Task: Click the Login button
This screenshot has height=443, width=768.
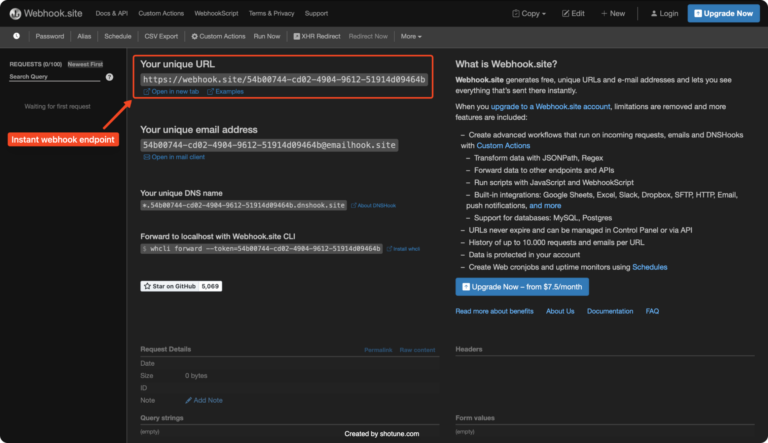Action: click(662, 13)
